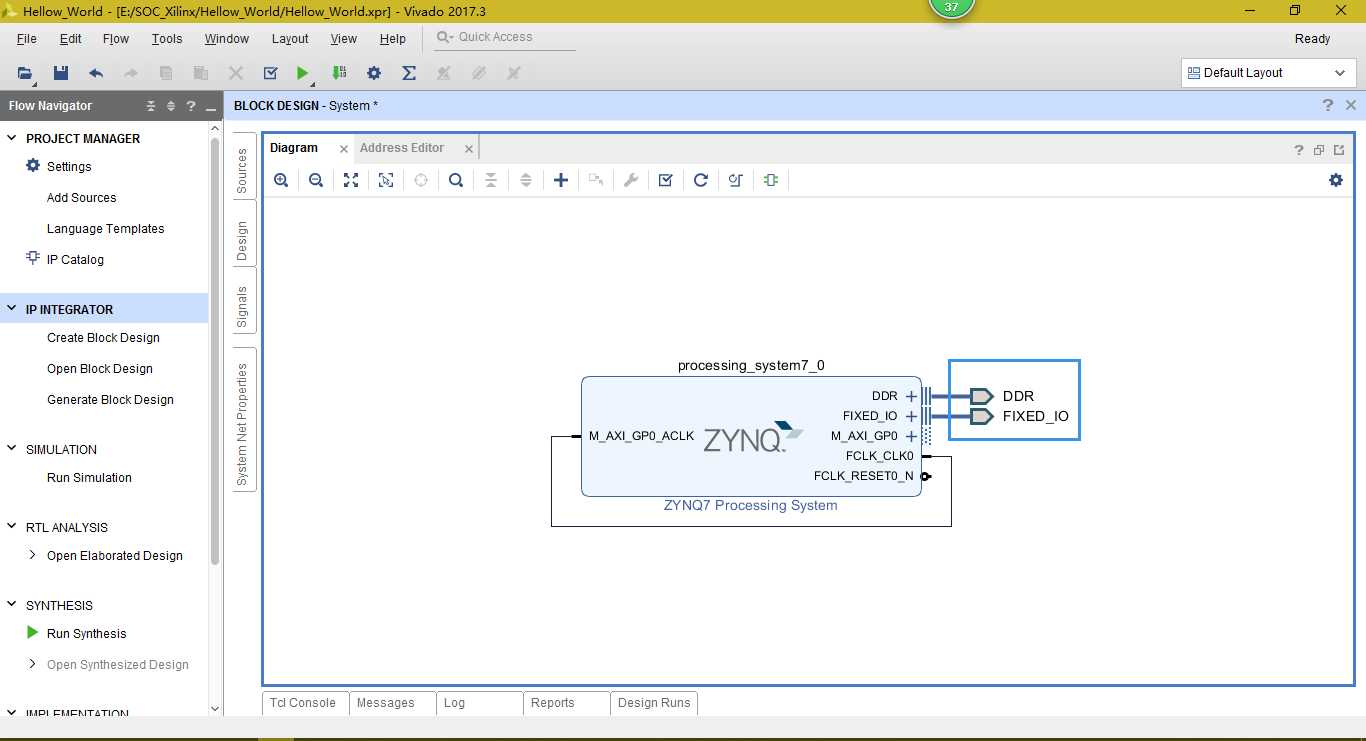Screen dimensions: 1366x741
Task: Open the Flow menu
Action: (x=116, y=39)
